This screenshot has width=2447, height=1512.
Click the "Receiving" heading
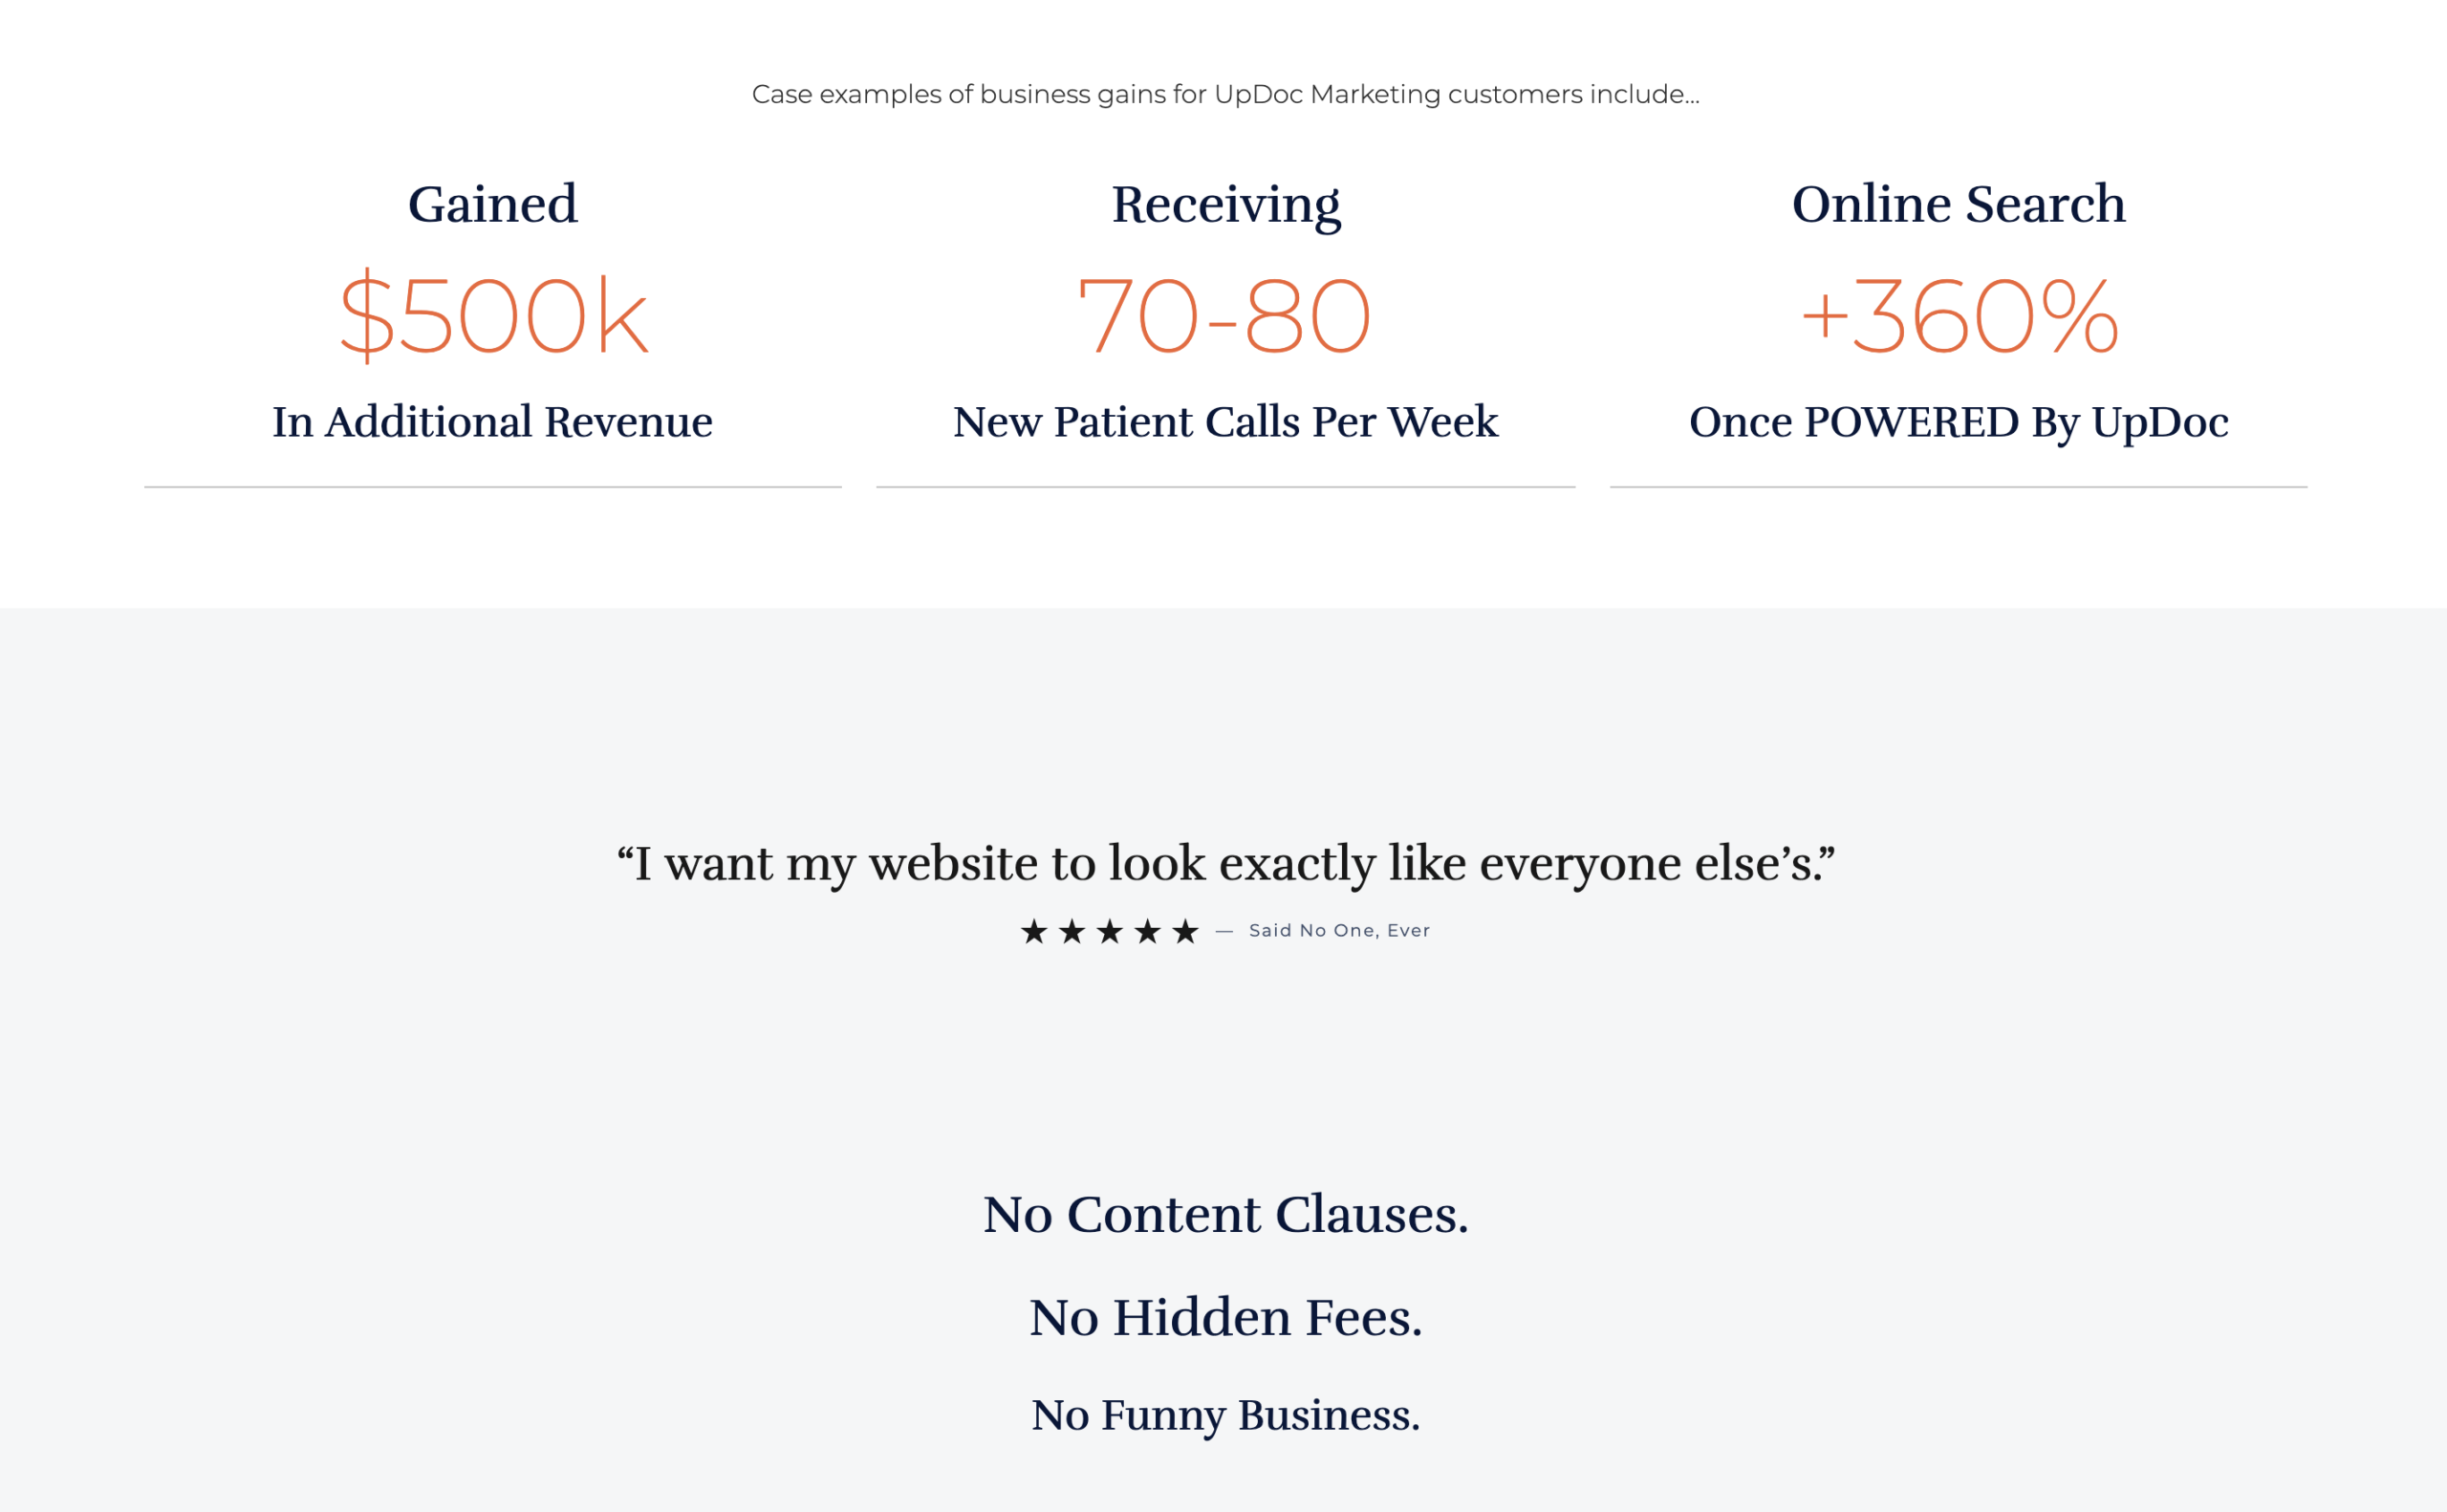(1226, 204)
